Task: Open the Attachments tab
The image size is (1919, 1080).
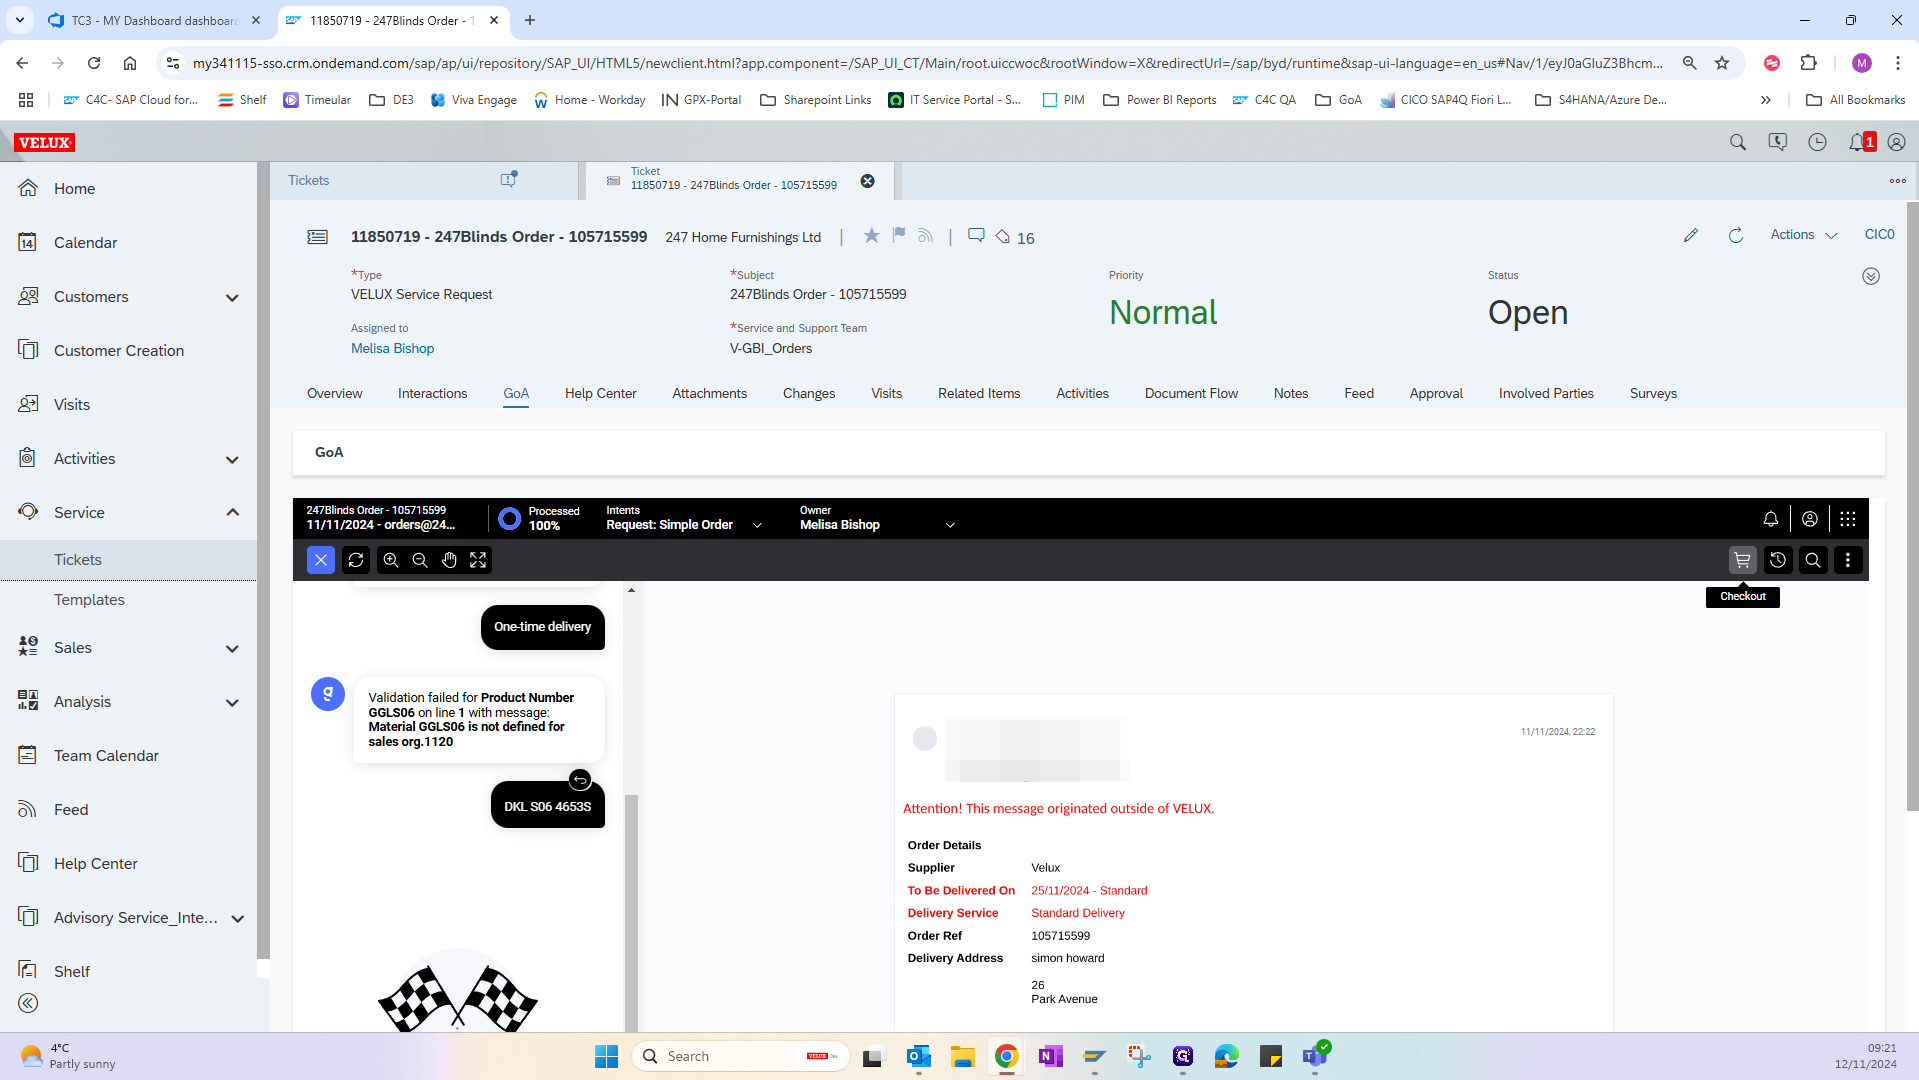Action: click(x=709, y=393)
